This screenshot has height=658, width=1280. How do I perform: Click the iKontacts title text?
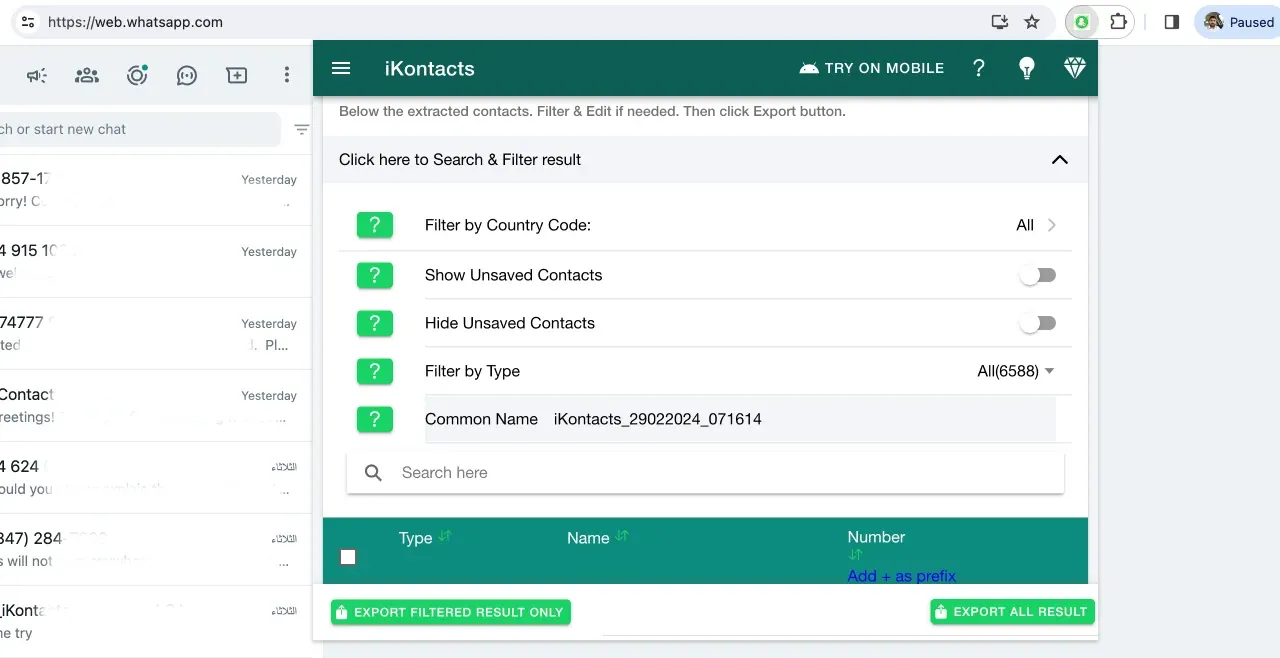click(x=430, y=69)
